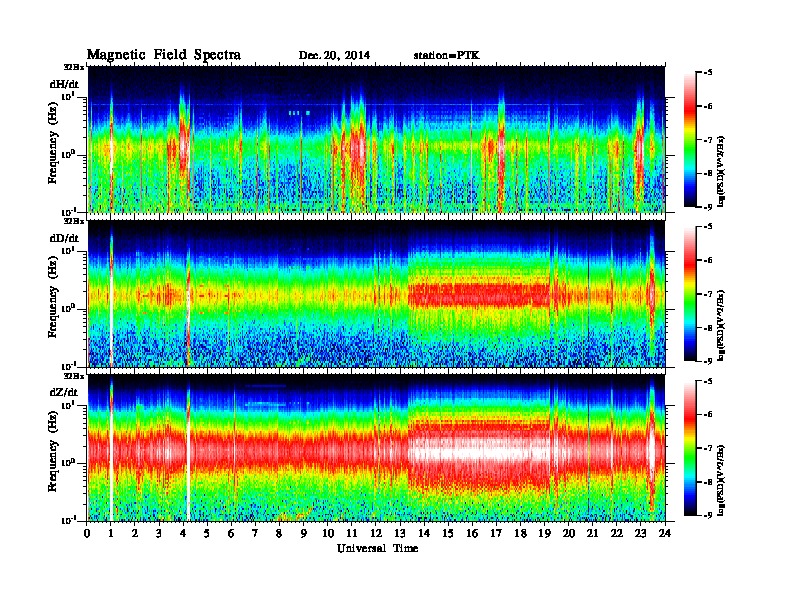
Task: Click the log(PSD) label of dH/dt color bar
Action: pos(721,171)
